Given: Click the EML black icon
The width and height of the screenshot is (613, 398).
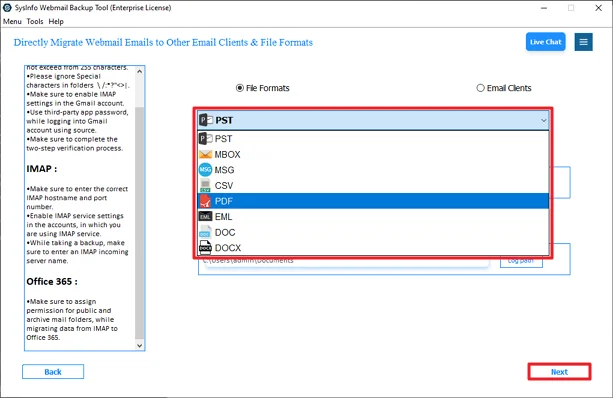Looking at the screenshot, I should click(x=205, y=217).
